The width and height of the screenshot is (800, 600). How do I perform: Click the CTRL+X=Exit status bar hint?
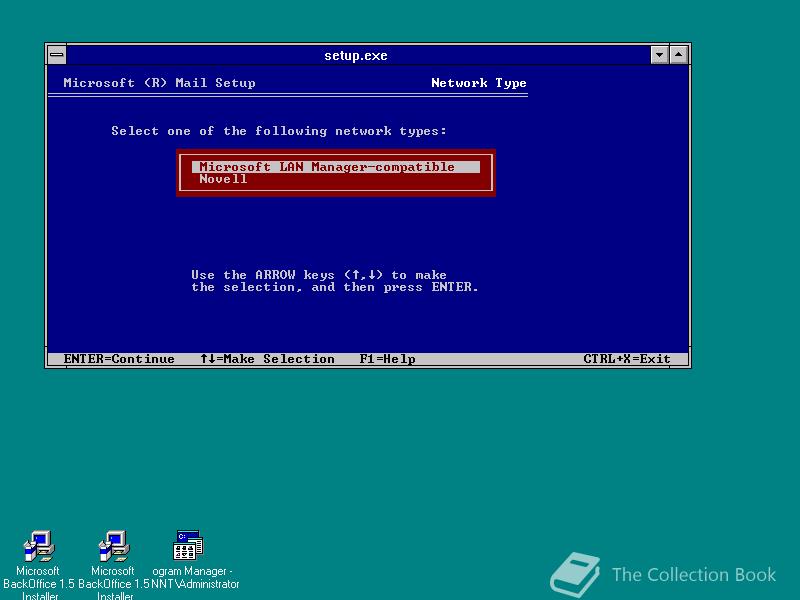point(627,359)
